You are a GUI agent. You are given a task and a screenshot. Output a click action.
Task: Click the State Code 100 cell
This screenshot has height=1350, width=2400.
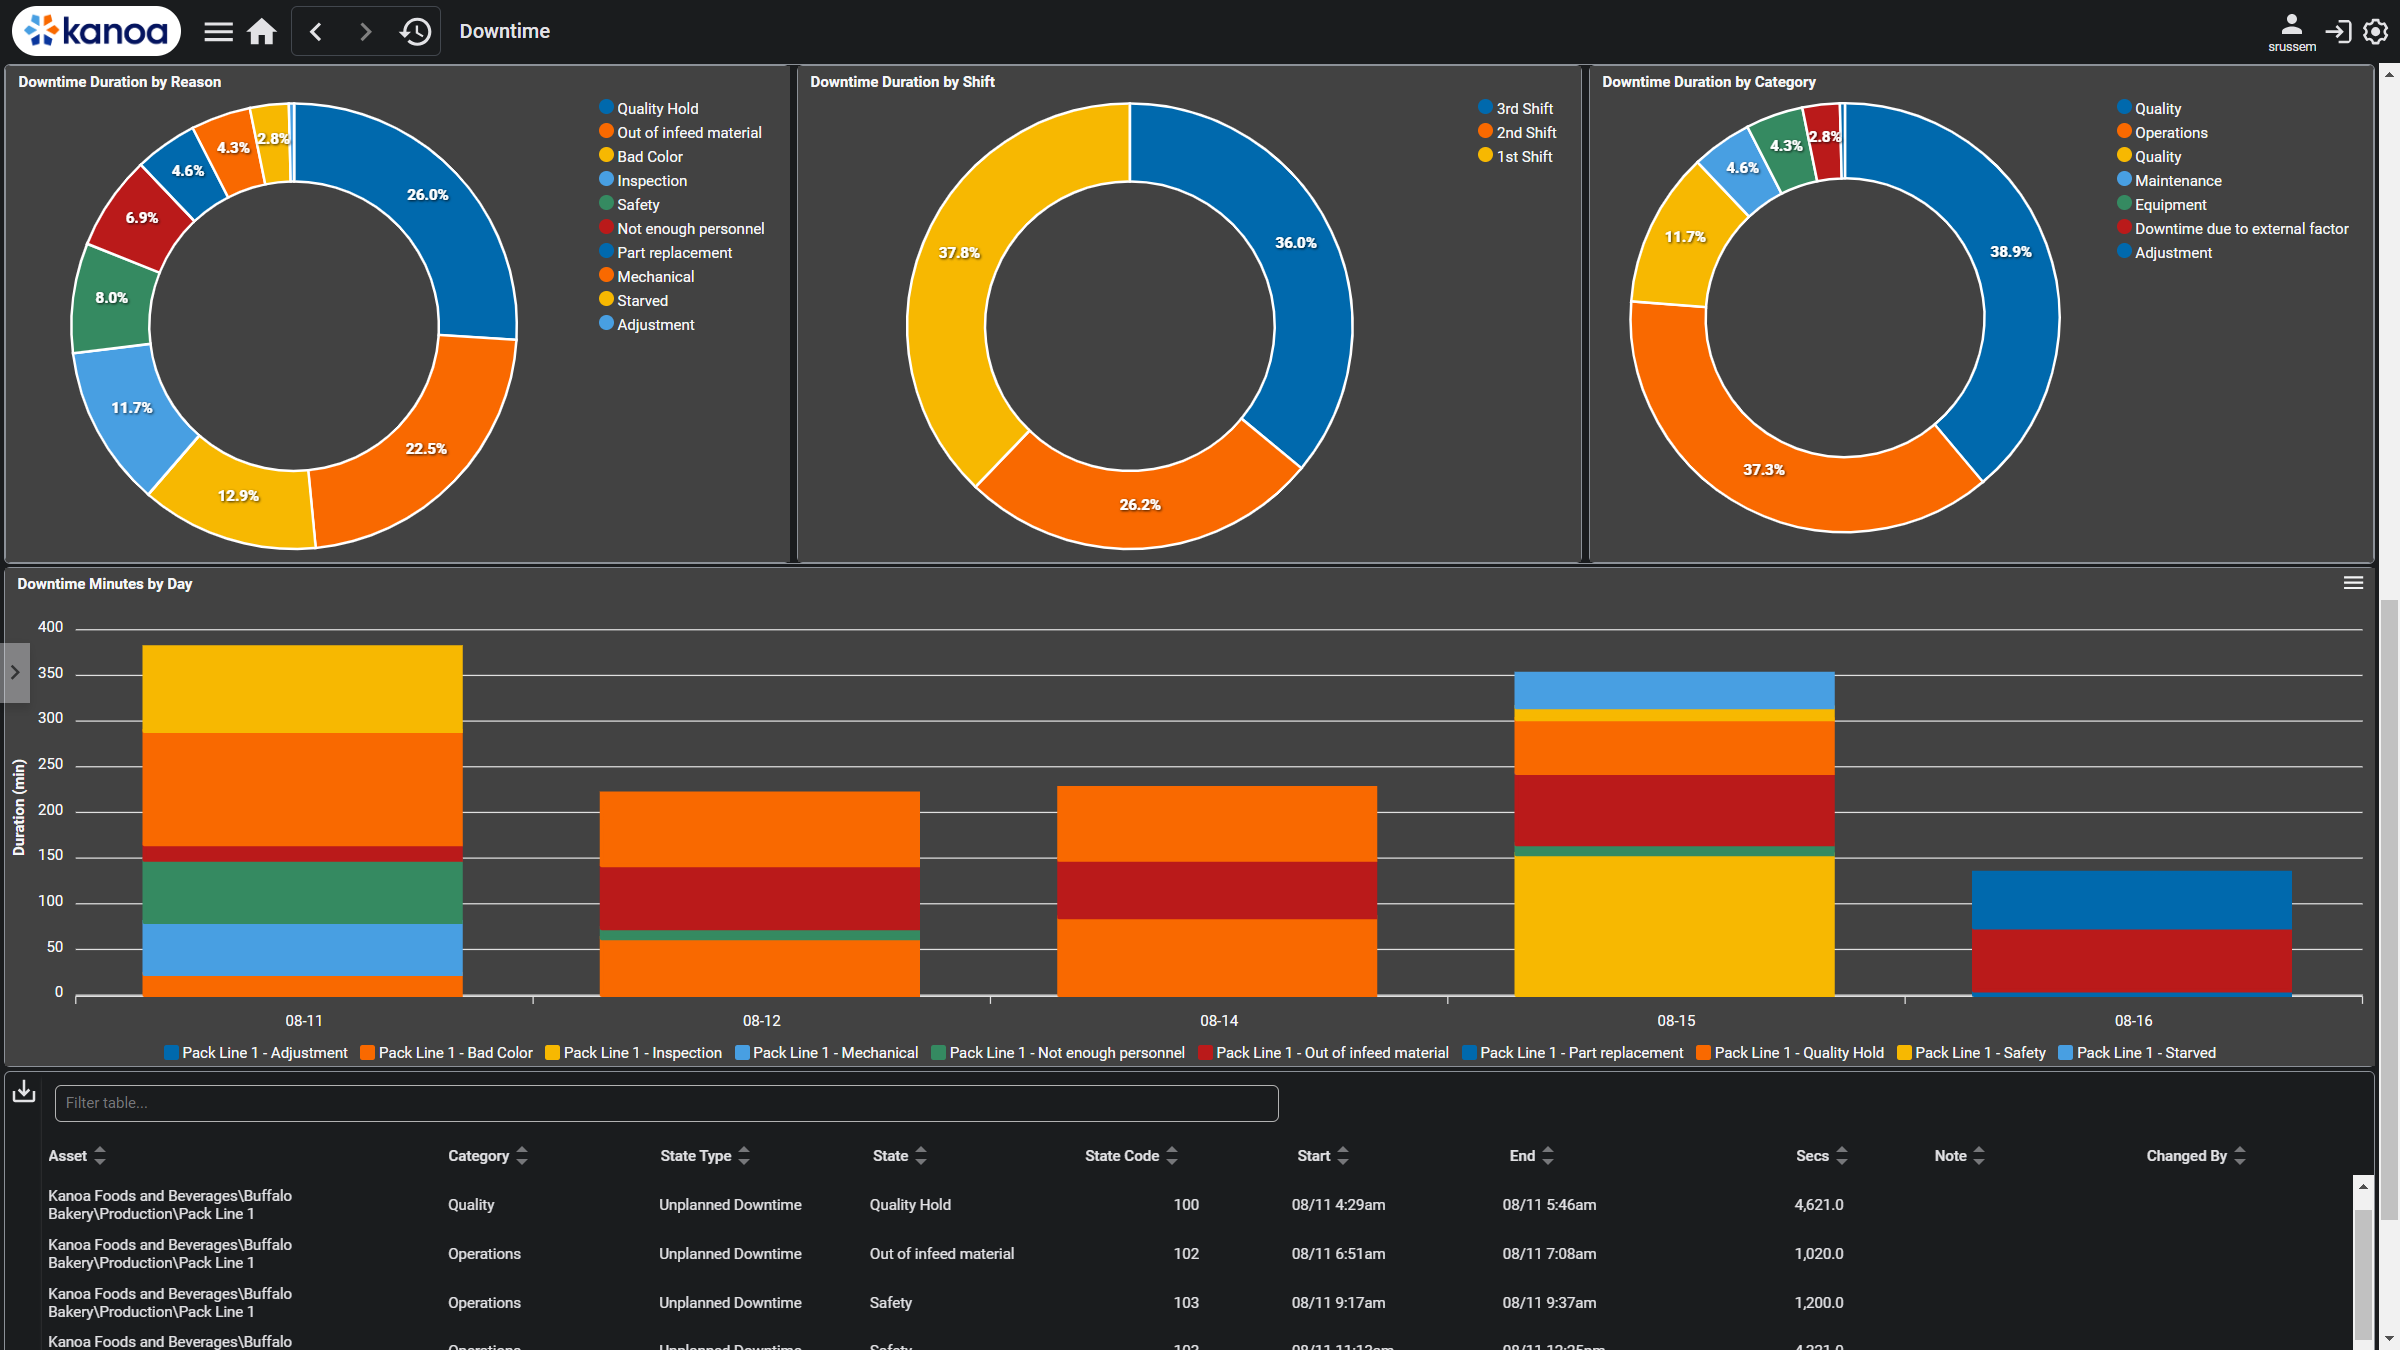coord(1186,1205)
